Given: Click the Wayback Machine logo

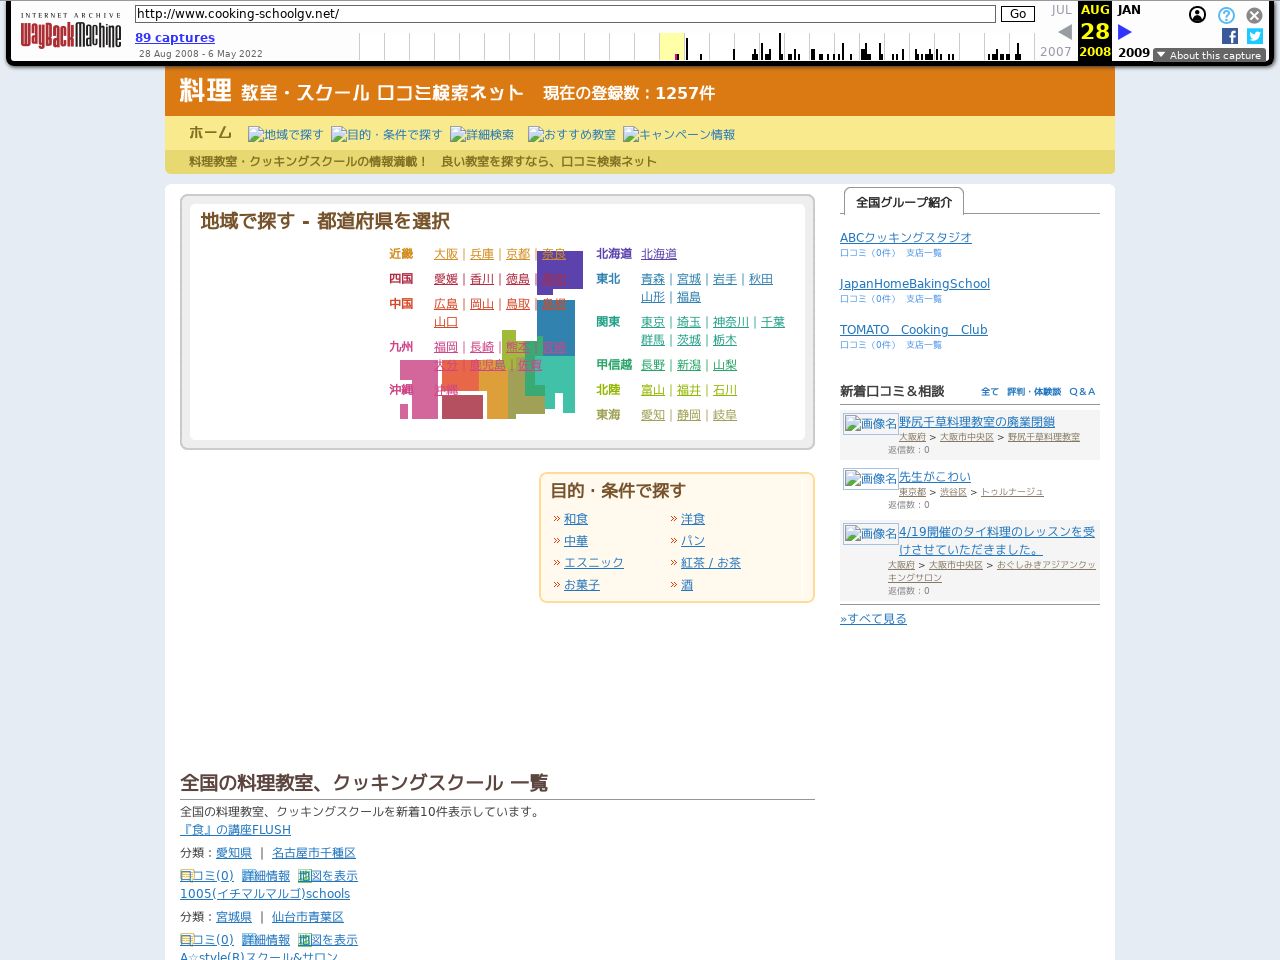Looking at the screenshot, I should point(70,31).
